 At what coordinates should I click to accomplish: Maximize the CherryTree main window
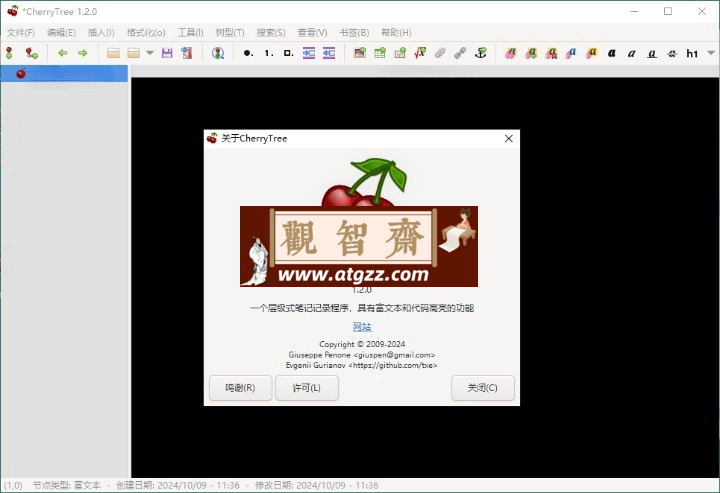coord(668,11)
